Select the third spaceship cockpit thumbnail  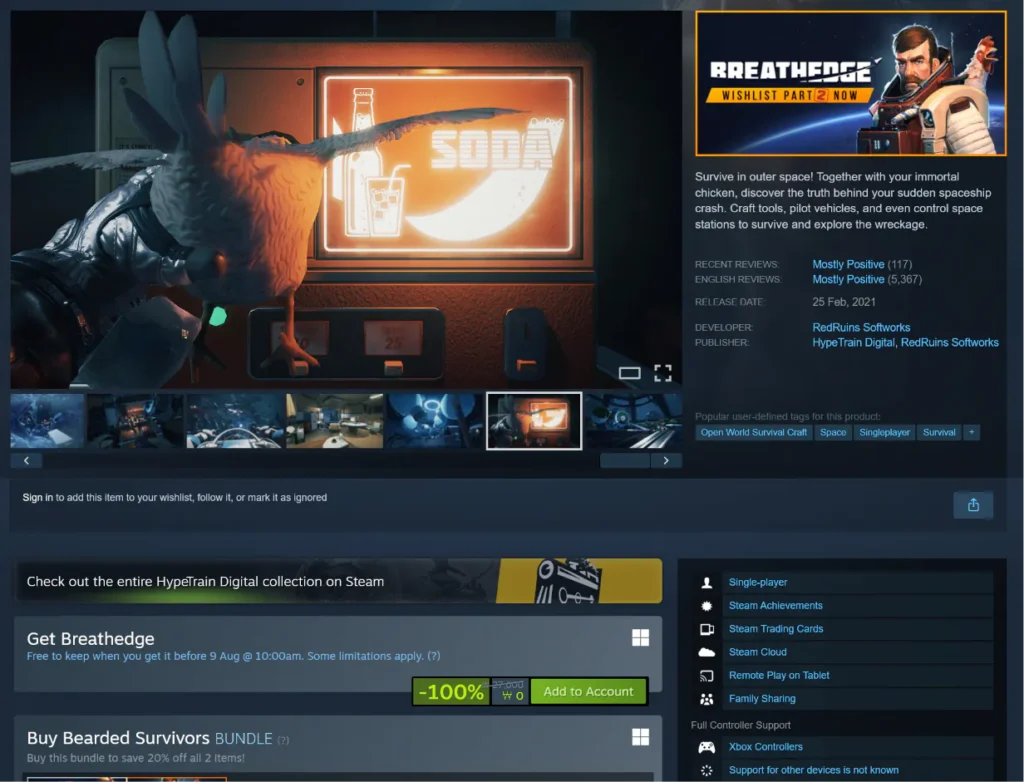[234, 421]
